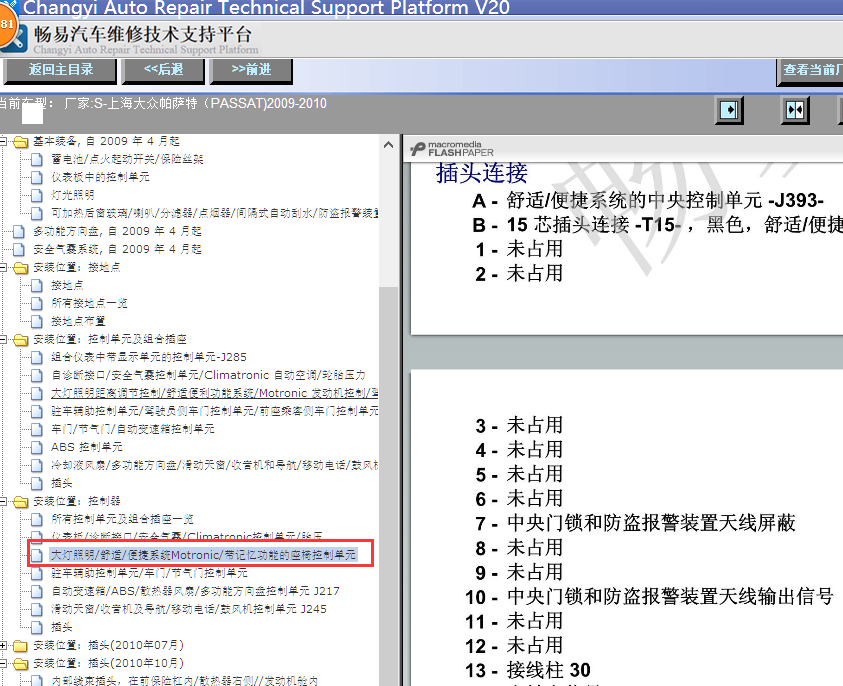The image size is (843, 686).
Task: Click document icon beside ABS 控制单元
Action: [37, 447]
